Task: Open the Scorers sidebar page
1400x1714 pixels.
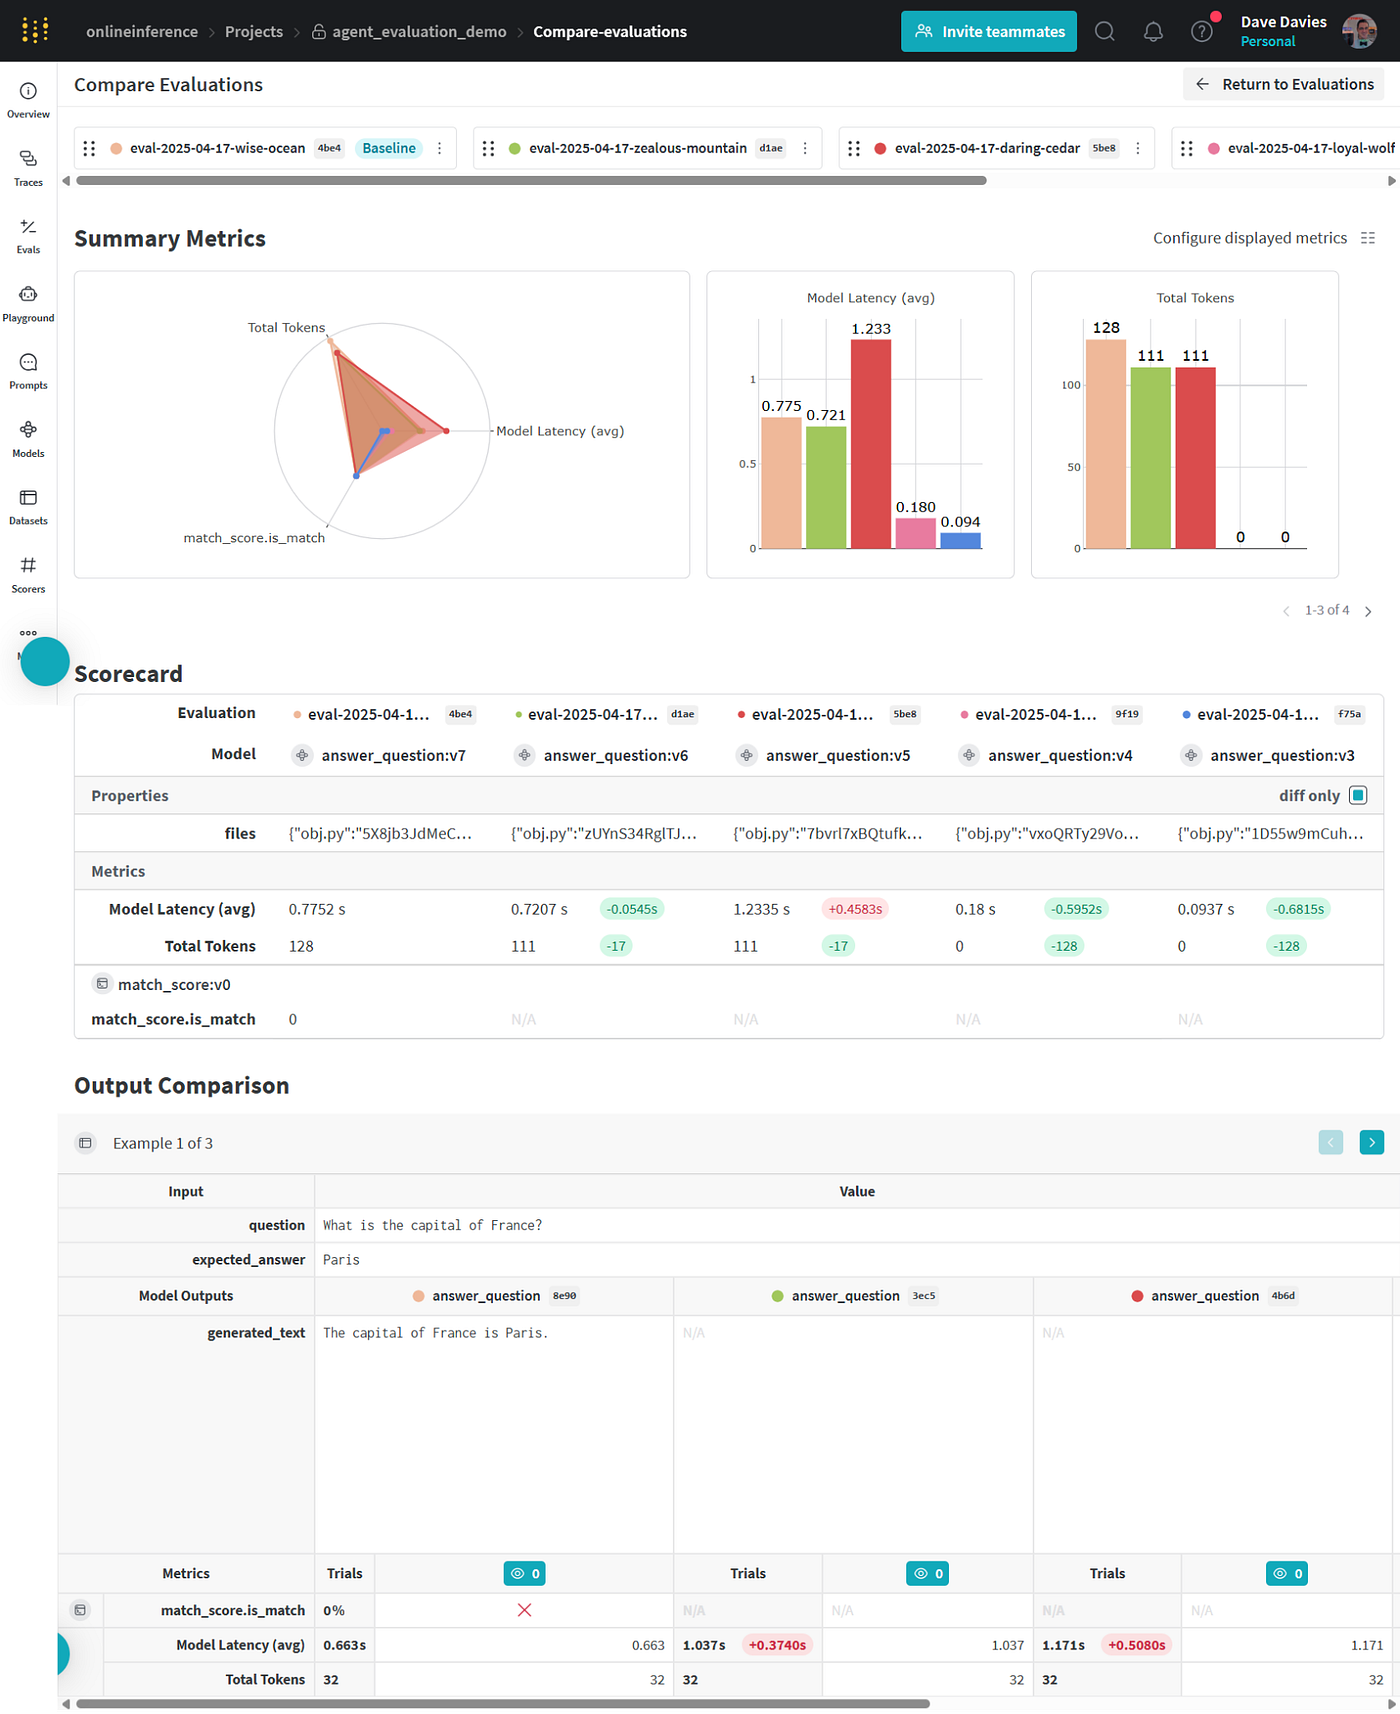Action: [28, 576]
